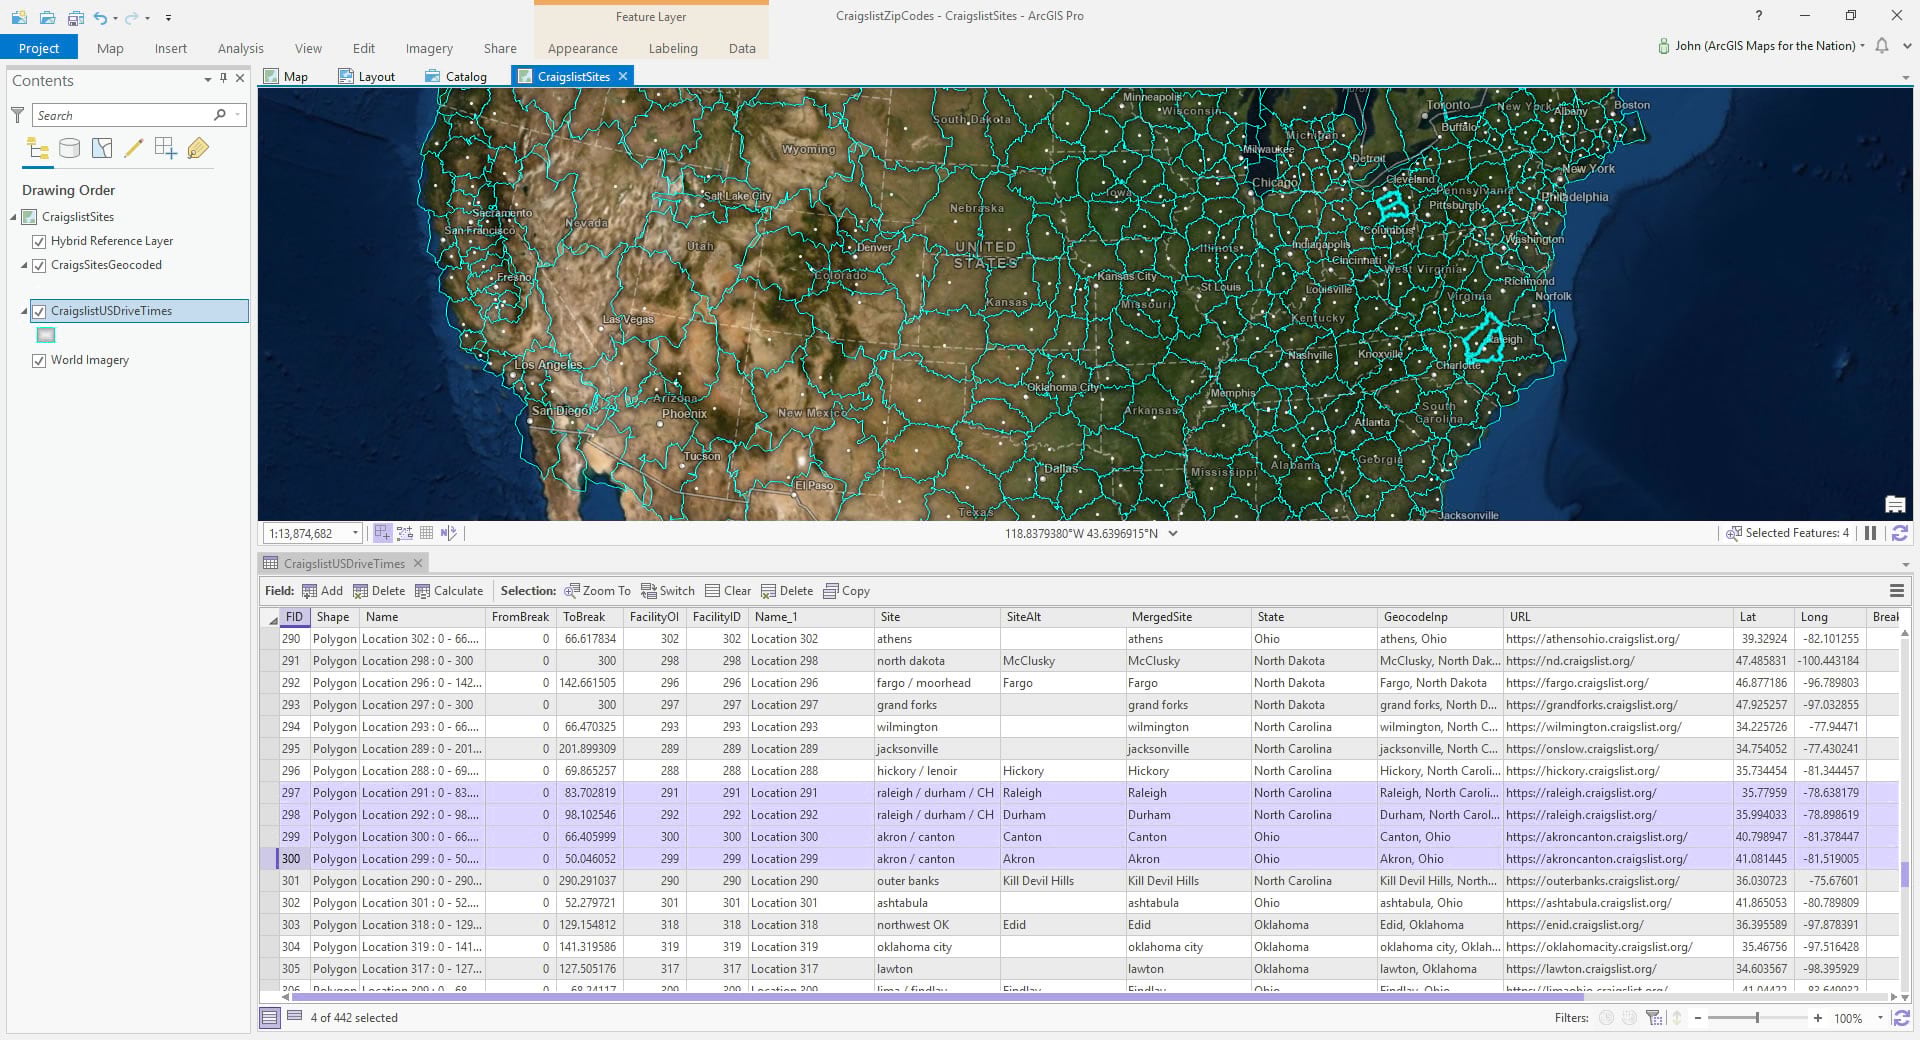This screenshot has height=1040, width=1920.
Task: Open the Analysis ribbon tab
Action: (240, 48)
